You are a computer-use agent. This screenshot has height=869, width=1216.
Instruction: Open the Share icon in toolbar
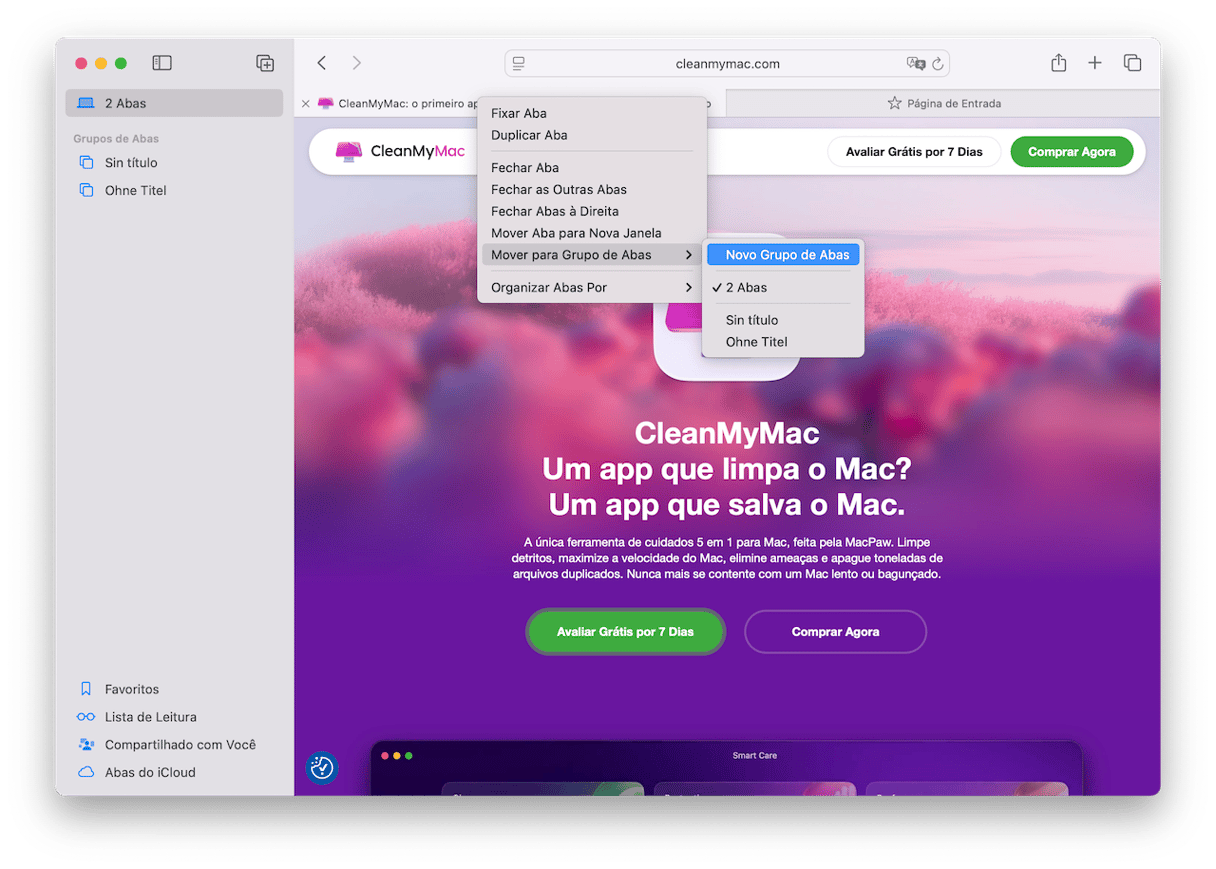pos(1059,63)
